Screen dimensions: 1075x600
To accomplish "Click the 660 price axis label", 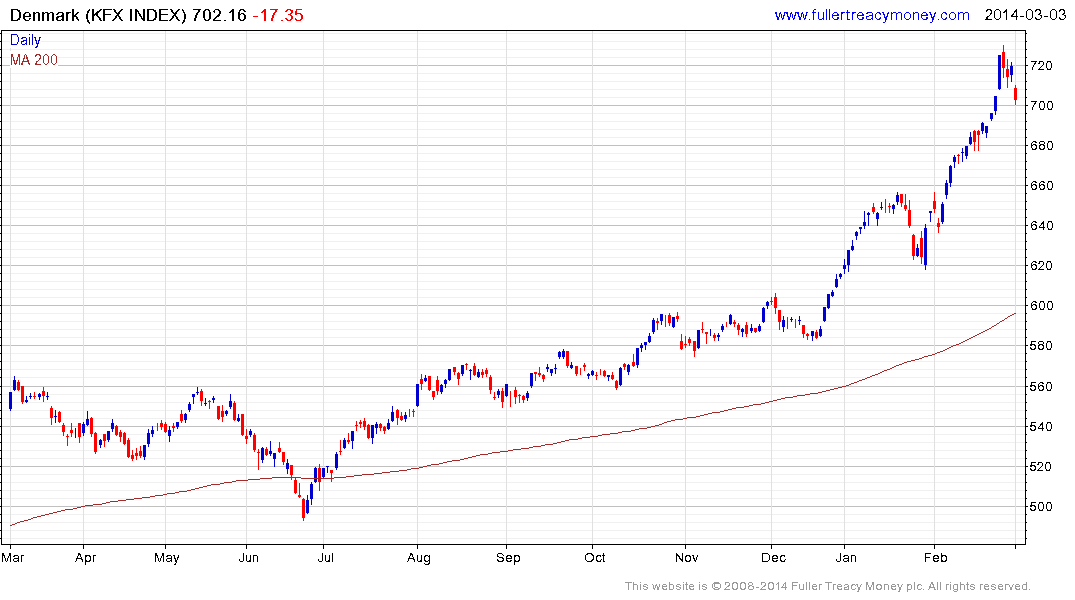I will [x=1041, y=186].
